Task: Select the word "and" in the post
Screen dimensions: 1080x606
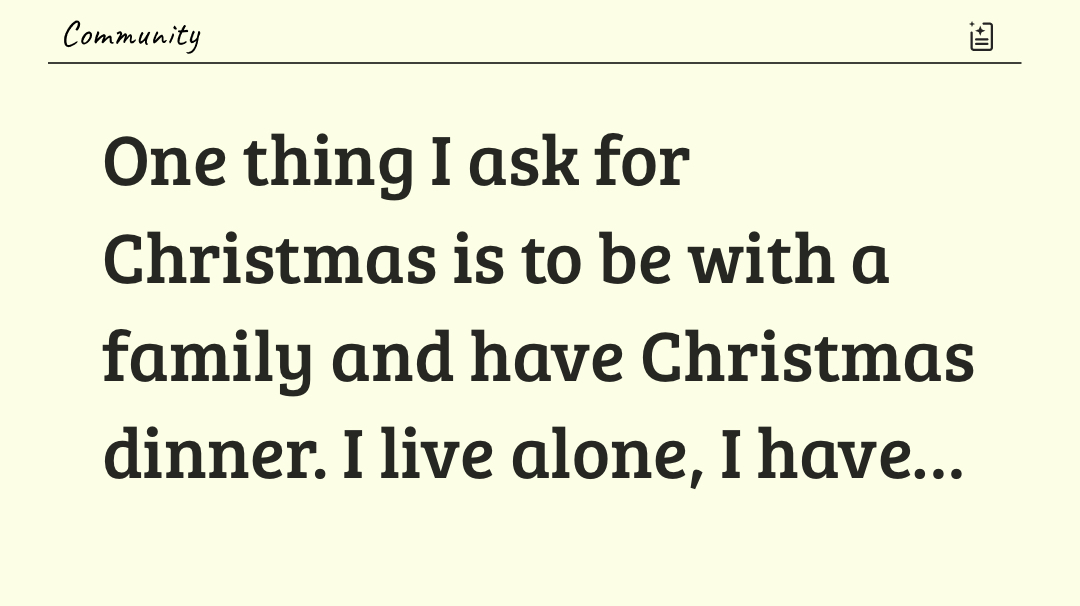Action: click(x=392, y=356)
